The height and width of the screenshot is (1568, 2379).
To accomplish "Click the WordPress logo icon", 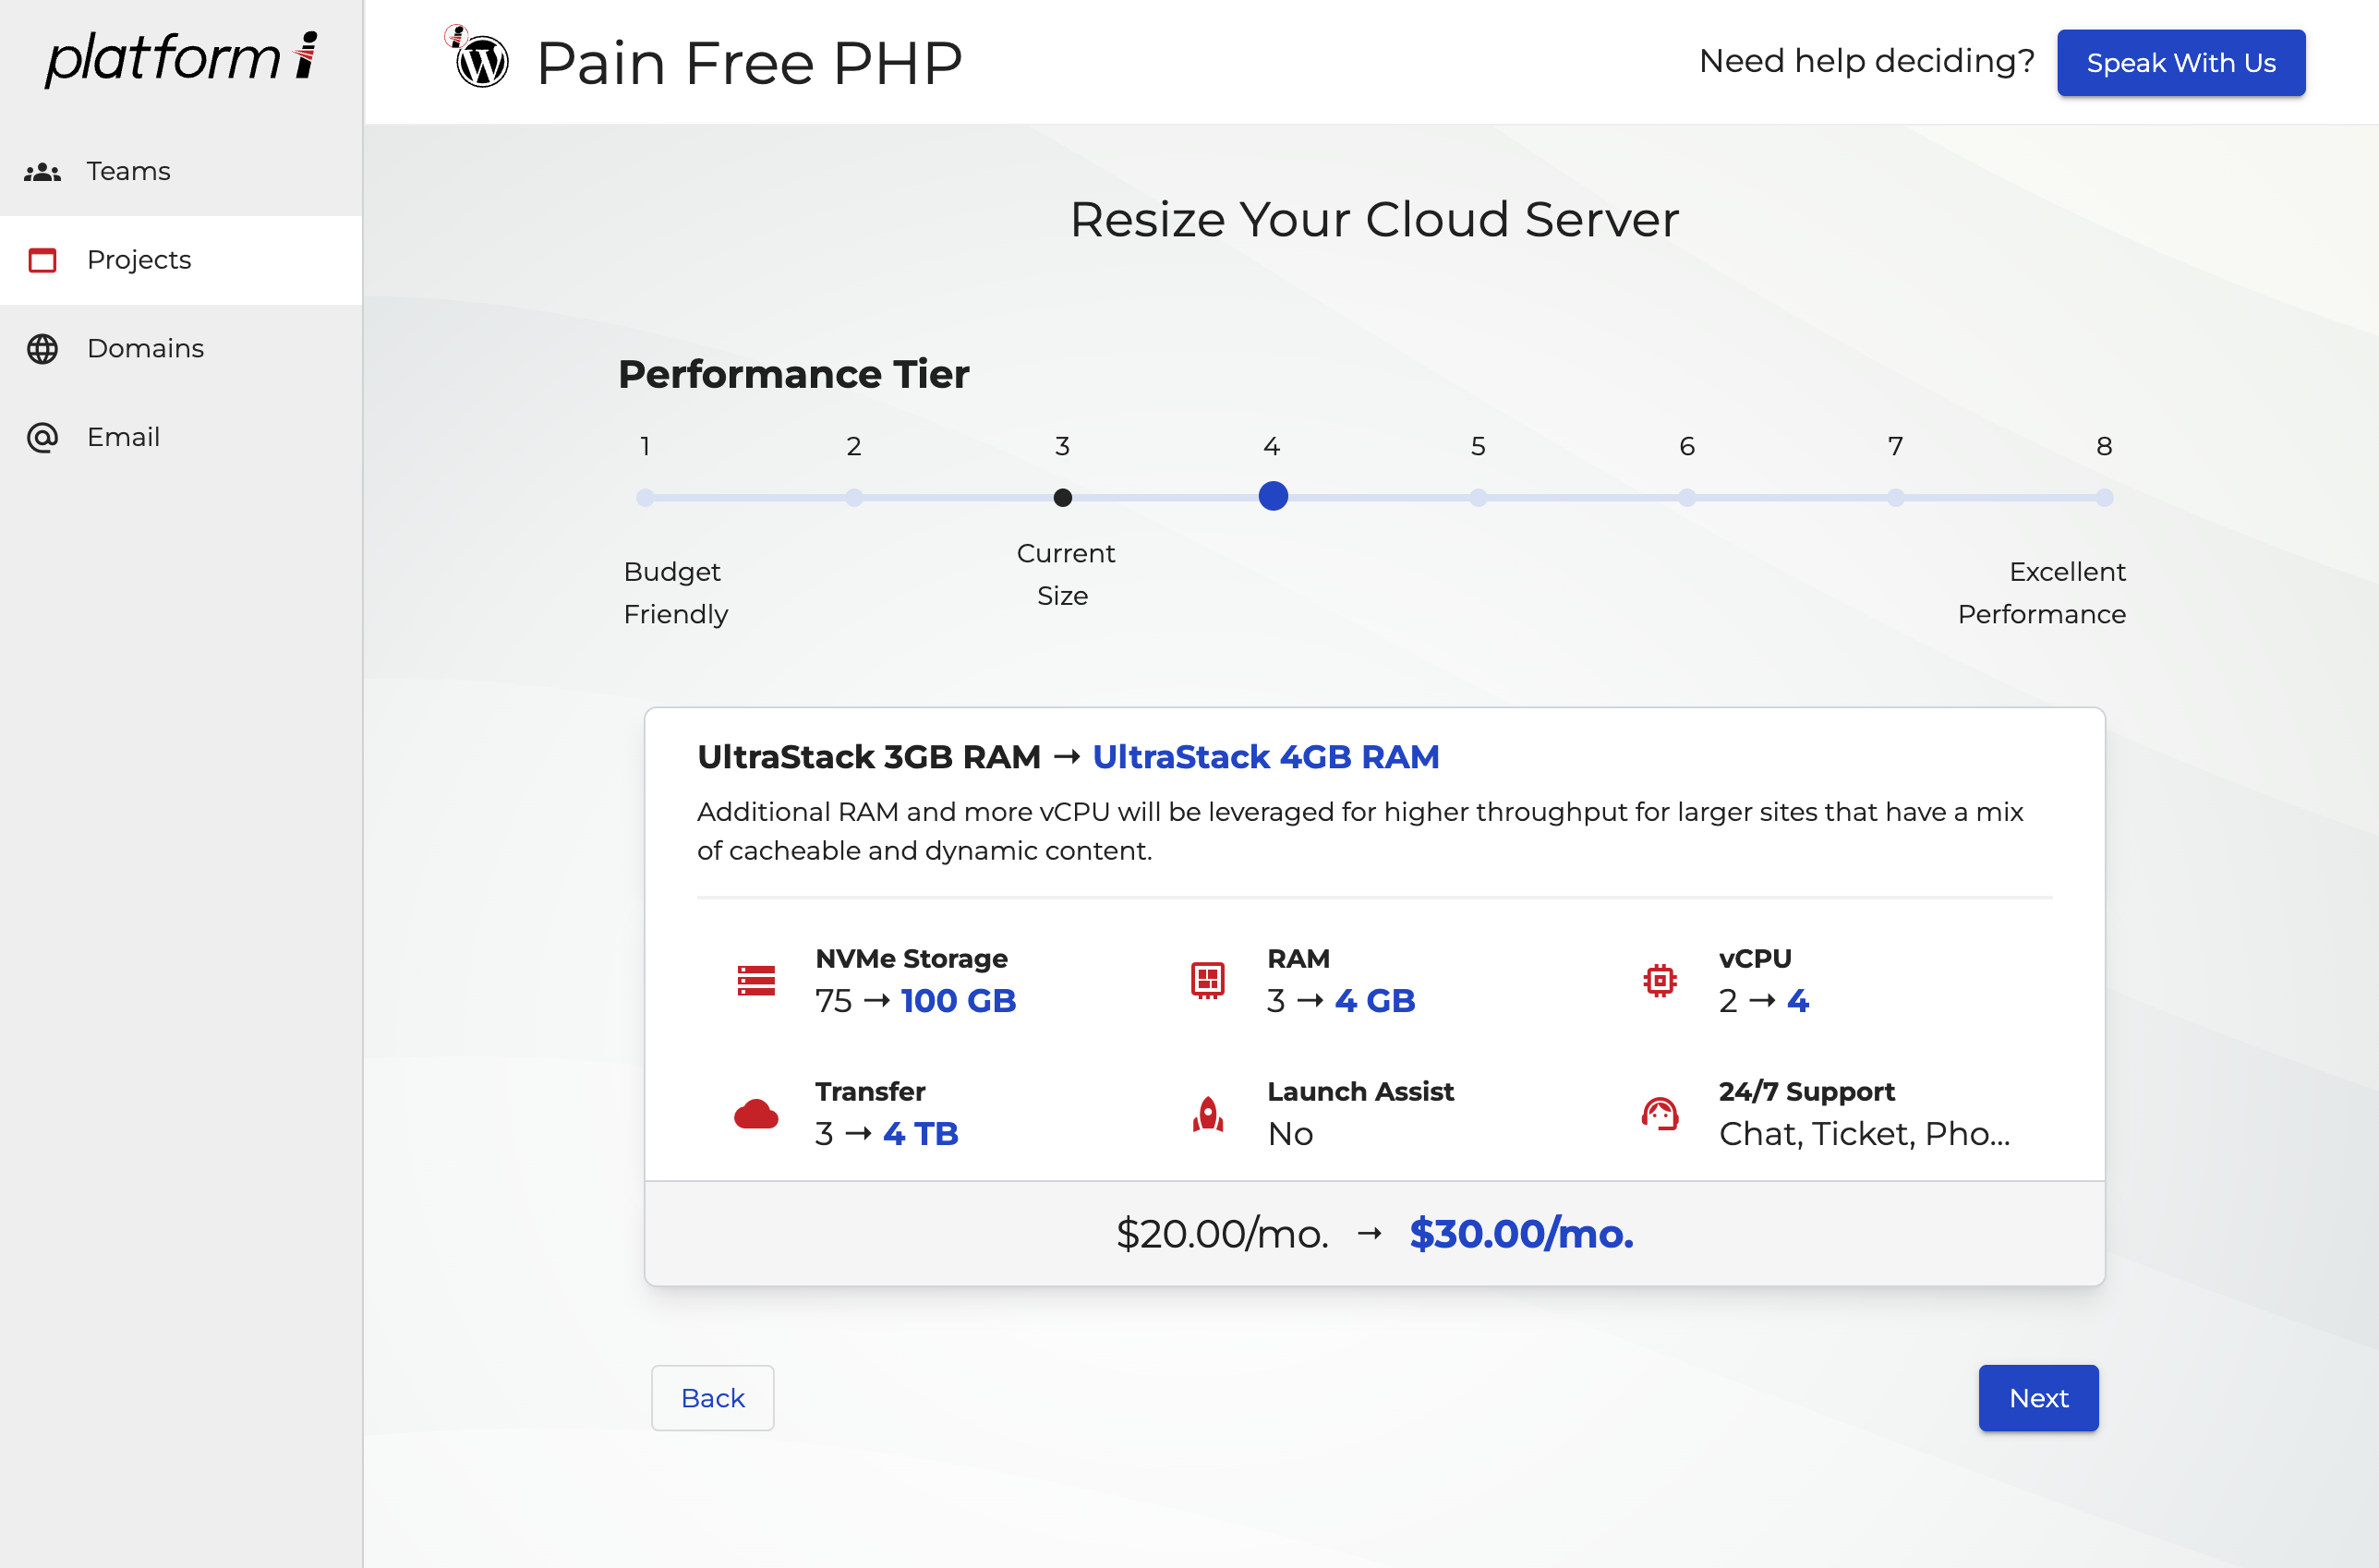I will (x=481, y=62).
